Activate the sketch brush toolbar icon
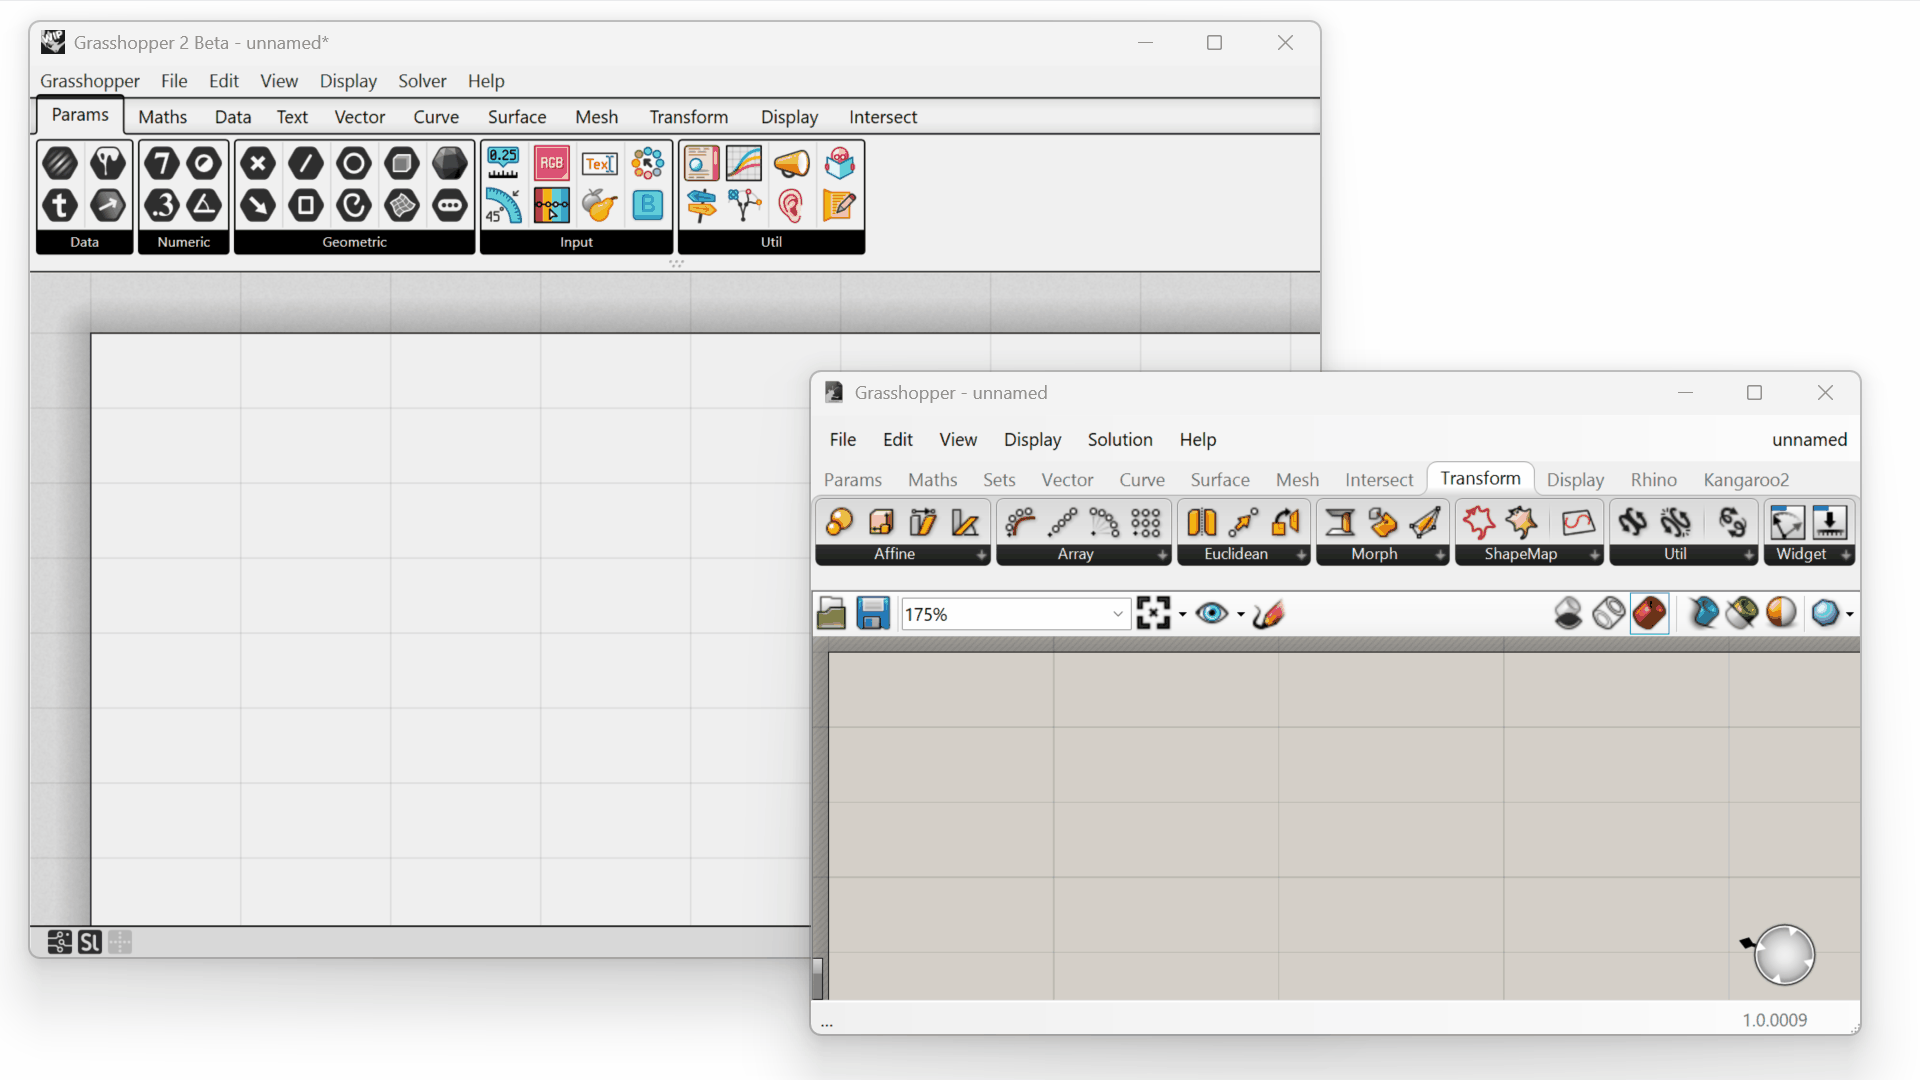The image size is (1920, 1080). 1268,613
